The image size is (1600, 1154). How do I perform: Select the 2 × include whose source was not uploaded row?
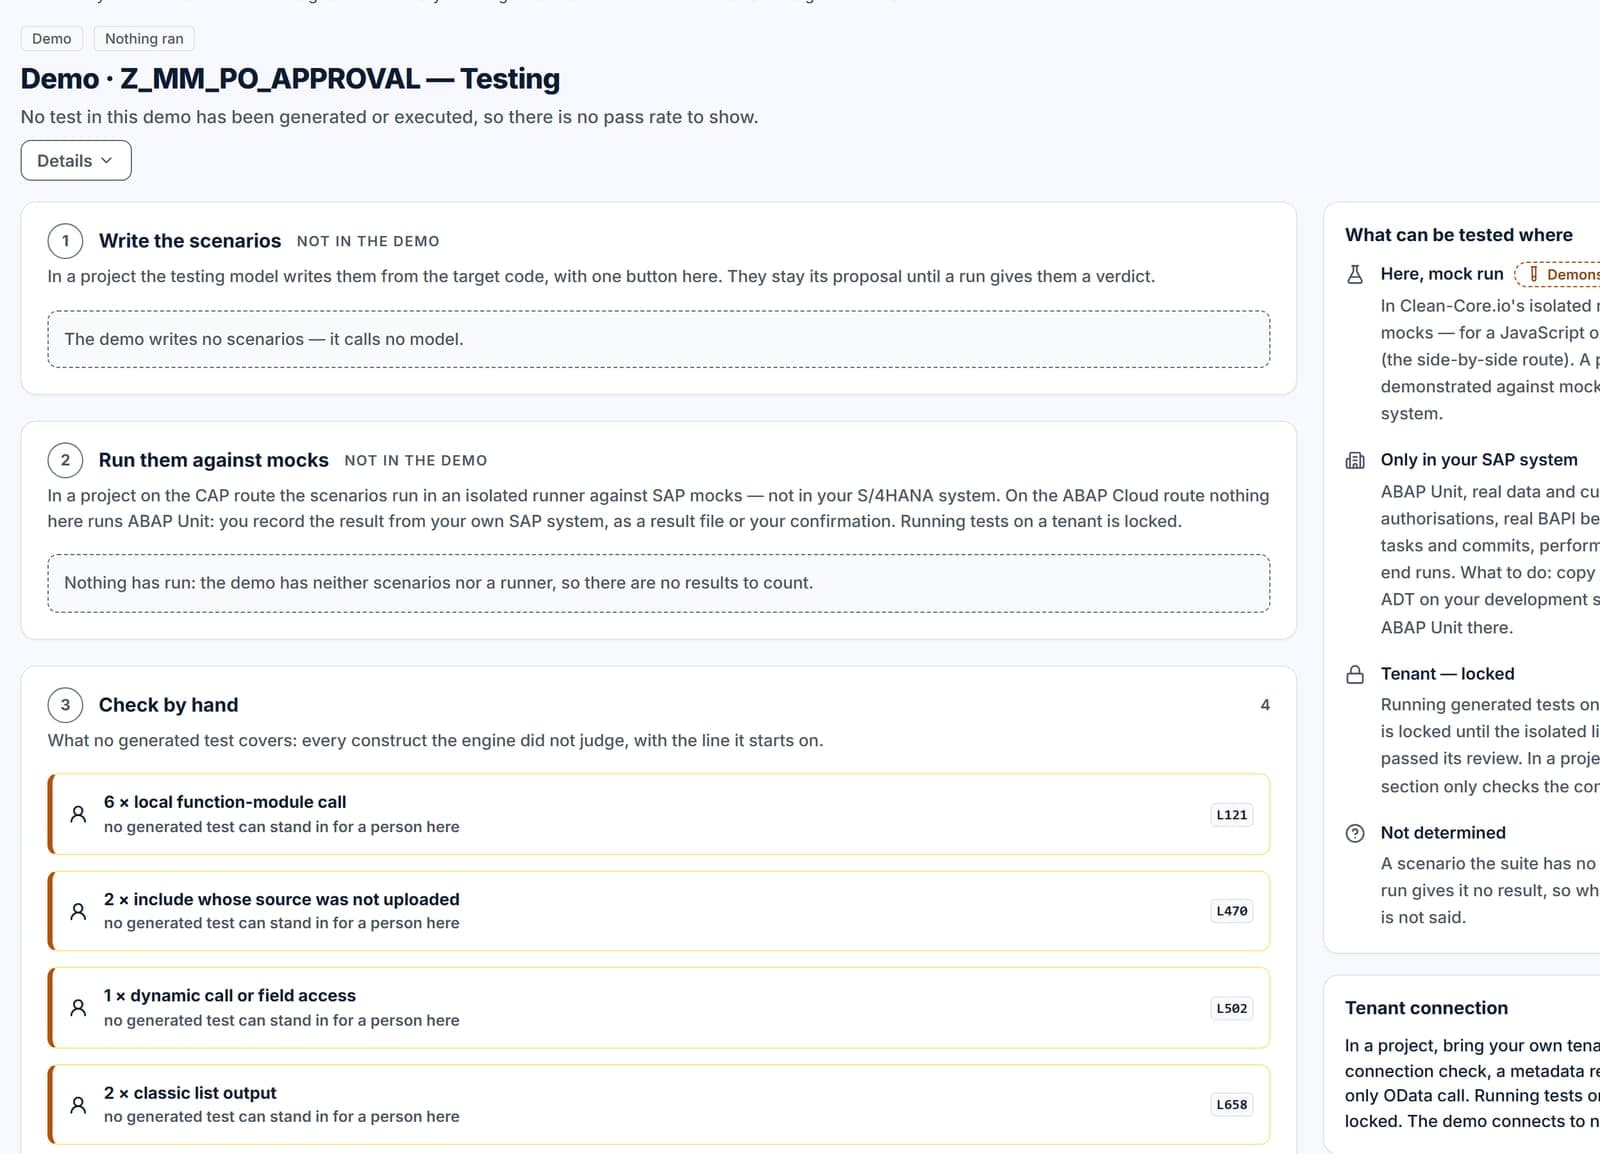tap(659, 911)
